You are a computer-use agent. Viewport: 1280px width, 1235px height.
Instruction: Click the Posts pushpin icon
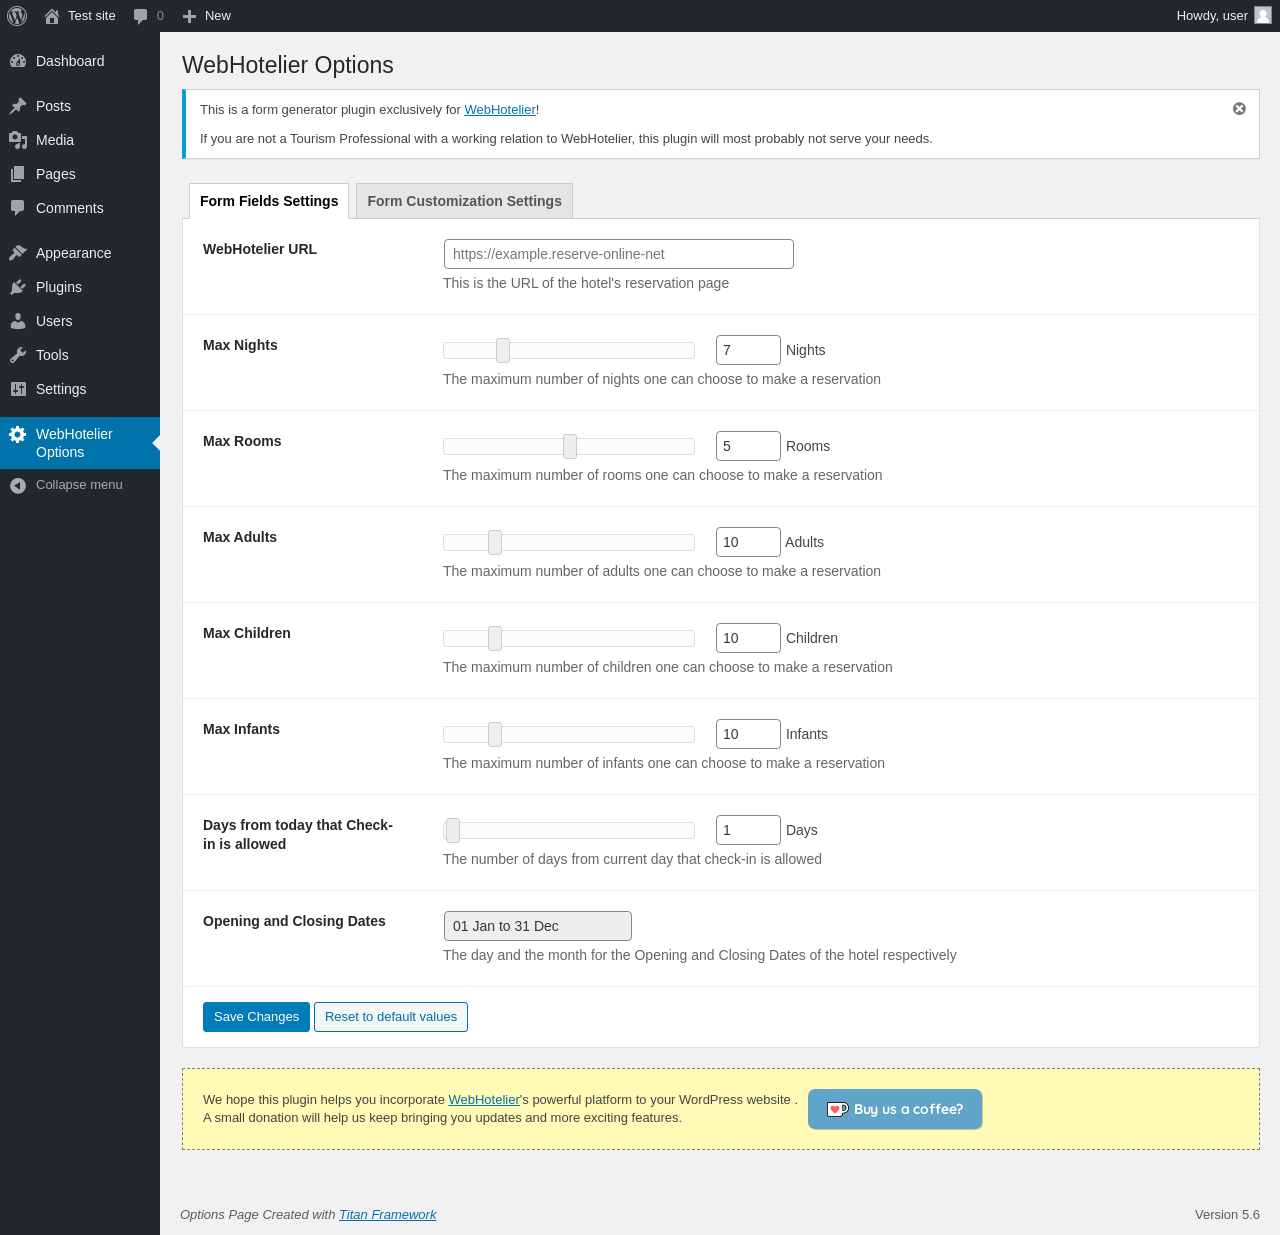tap(18, 106)
